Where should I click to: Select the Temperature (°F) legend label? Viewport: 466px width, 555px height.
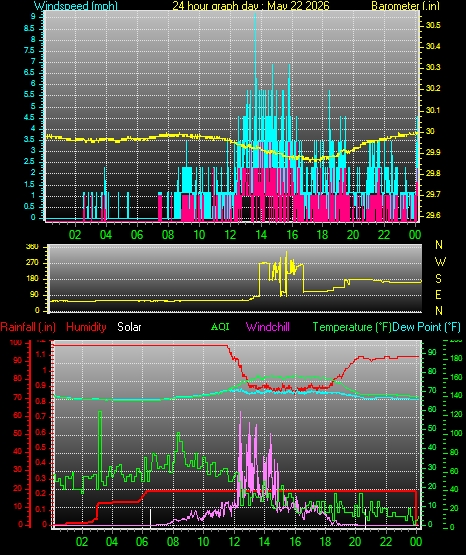click(x=352, y=327)
